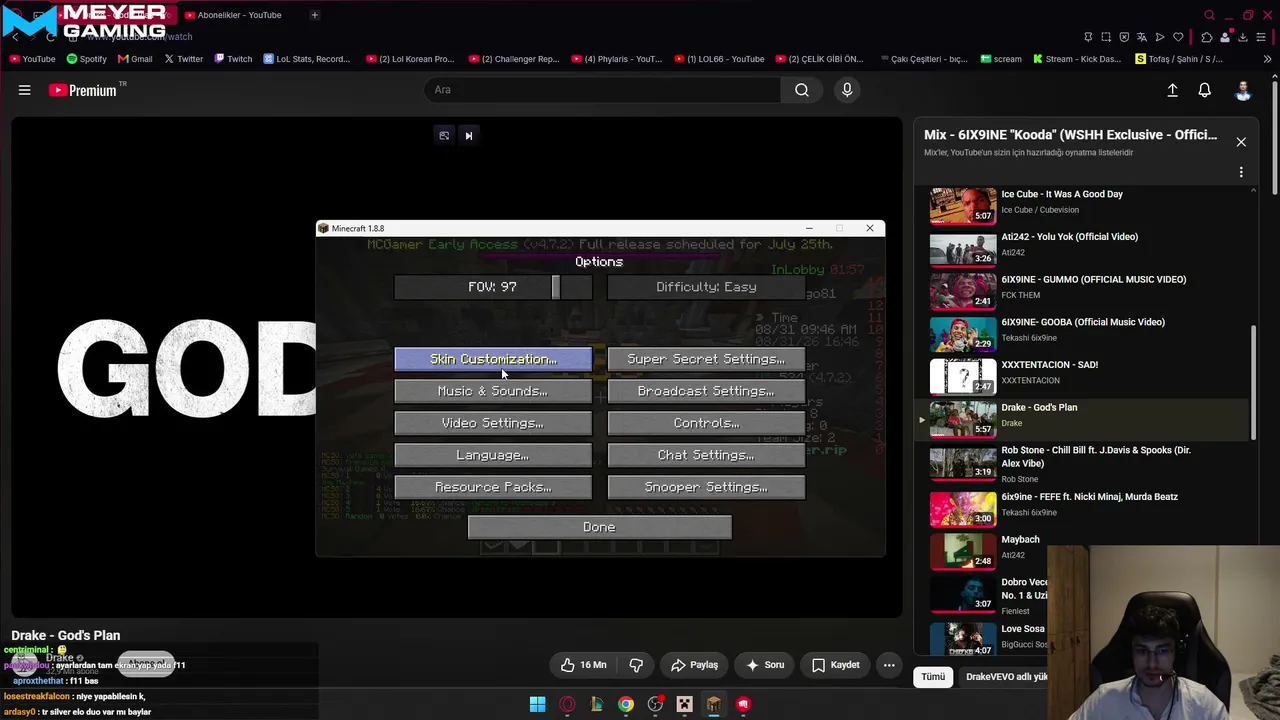The image size is (1280, 720).
Task: Open Snooper Settings
Action: click(706, 487)
